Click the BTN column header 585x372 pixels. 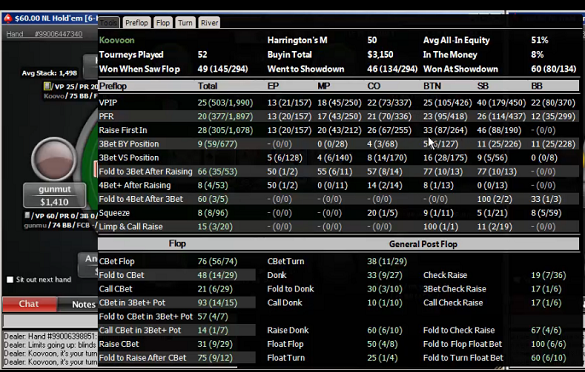[x=432, y=86]
